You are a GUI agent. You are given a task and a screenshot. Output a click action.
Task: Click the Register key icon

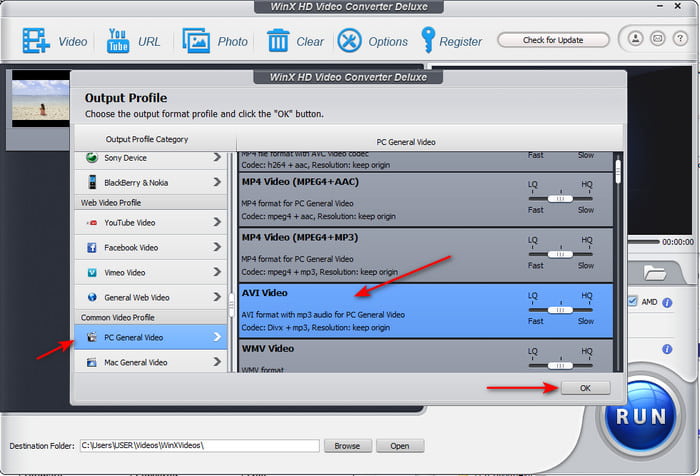click(x=428, y=40)
